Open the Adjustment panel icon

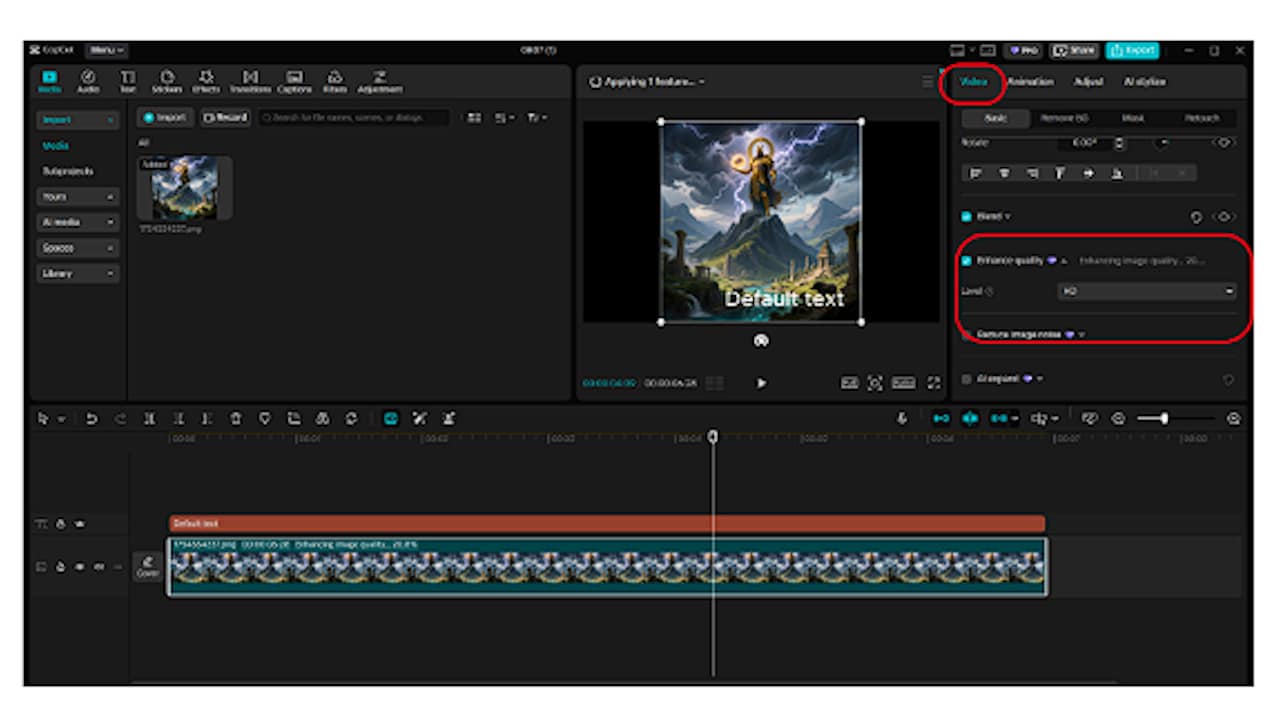[x=380, y=81]
